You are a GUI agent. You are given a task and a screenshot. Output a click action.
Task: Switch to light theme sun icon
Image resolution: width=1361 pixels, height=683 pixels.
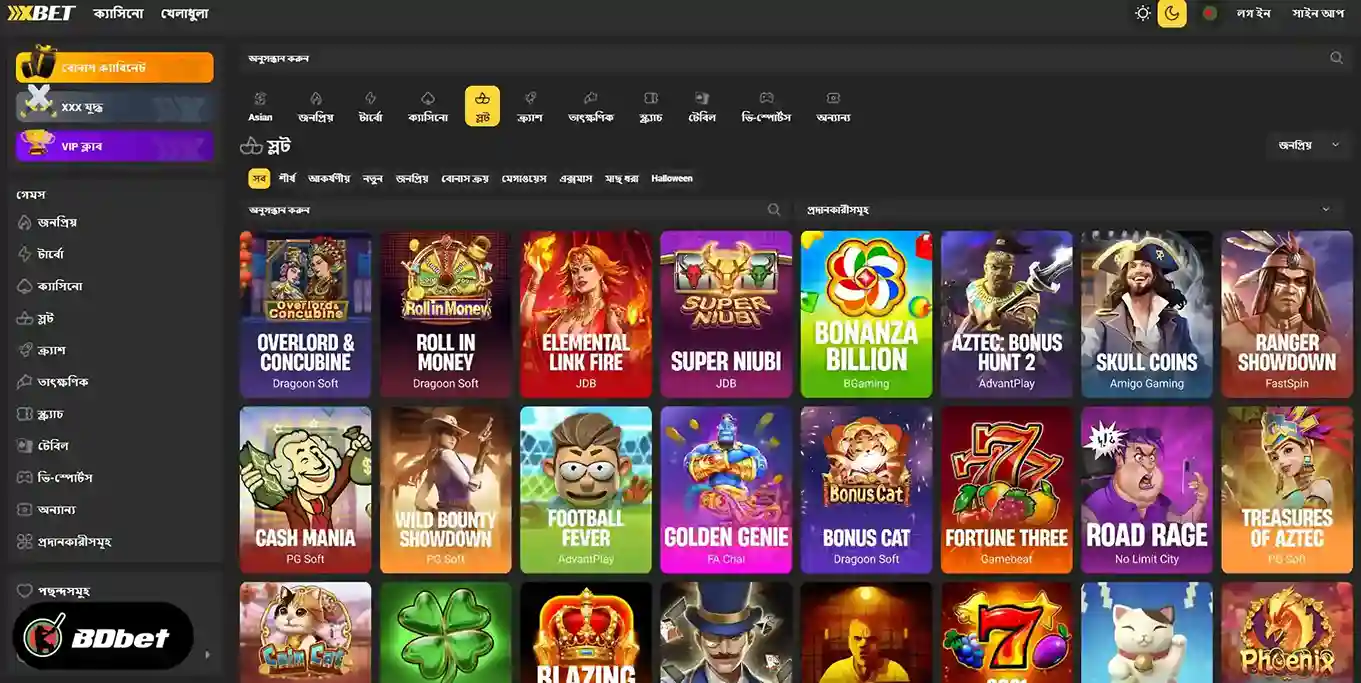[1143, 14]
